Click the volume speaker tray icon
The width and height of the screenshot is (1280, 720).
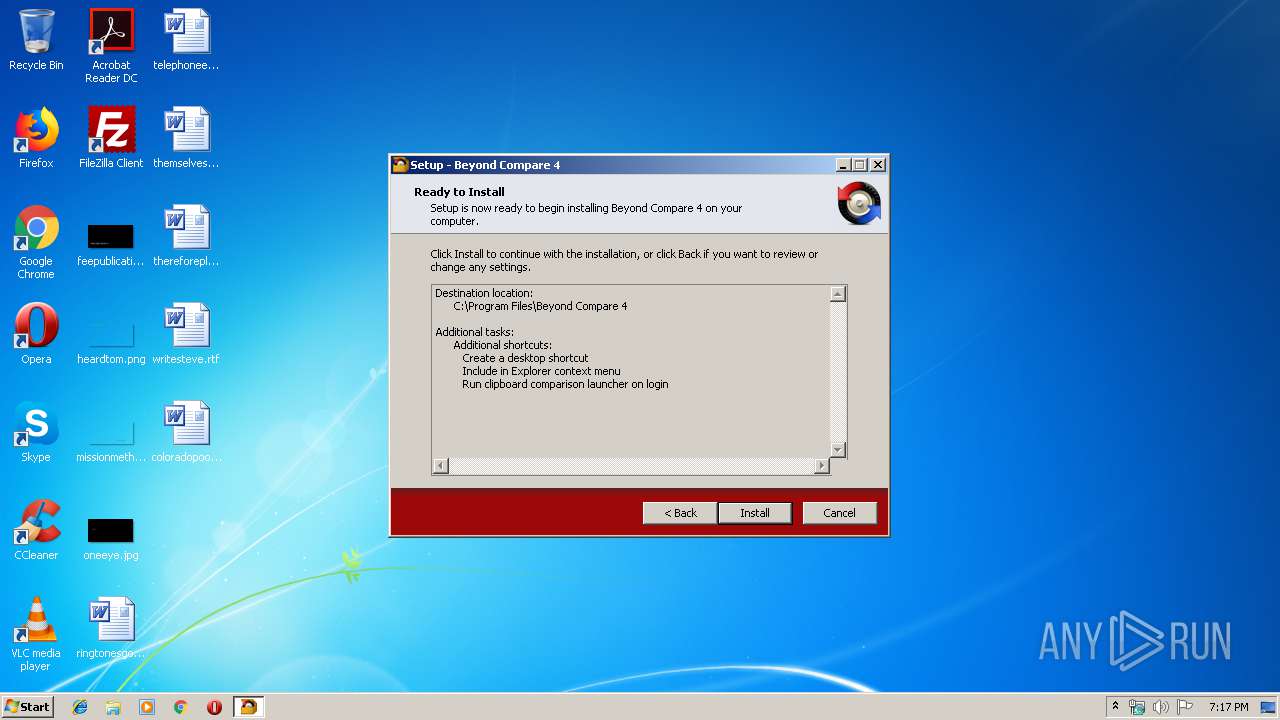[1161, 707]
